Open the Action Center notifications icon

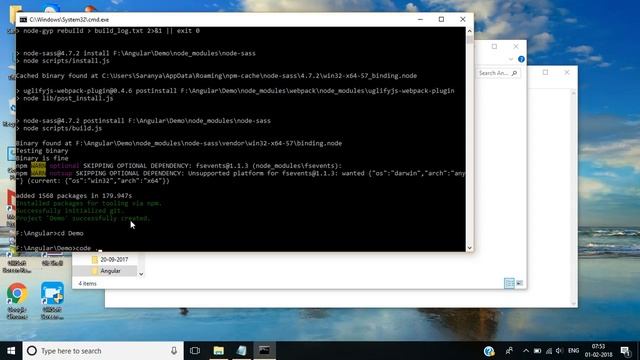[x=625, y=351]
